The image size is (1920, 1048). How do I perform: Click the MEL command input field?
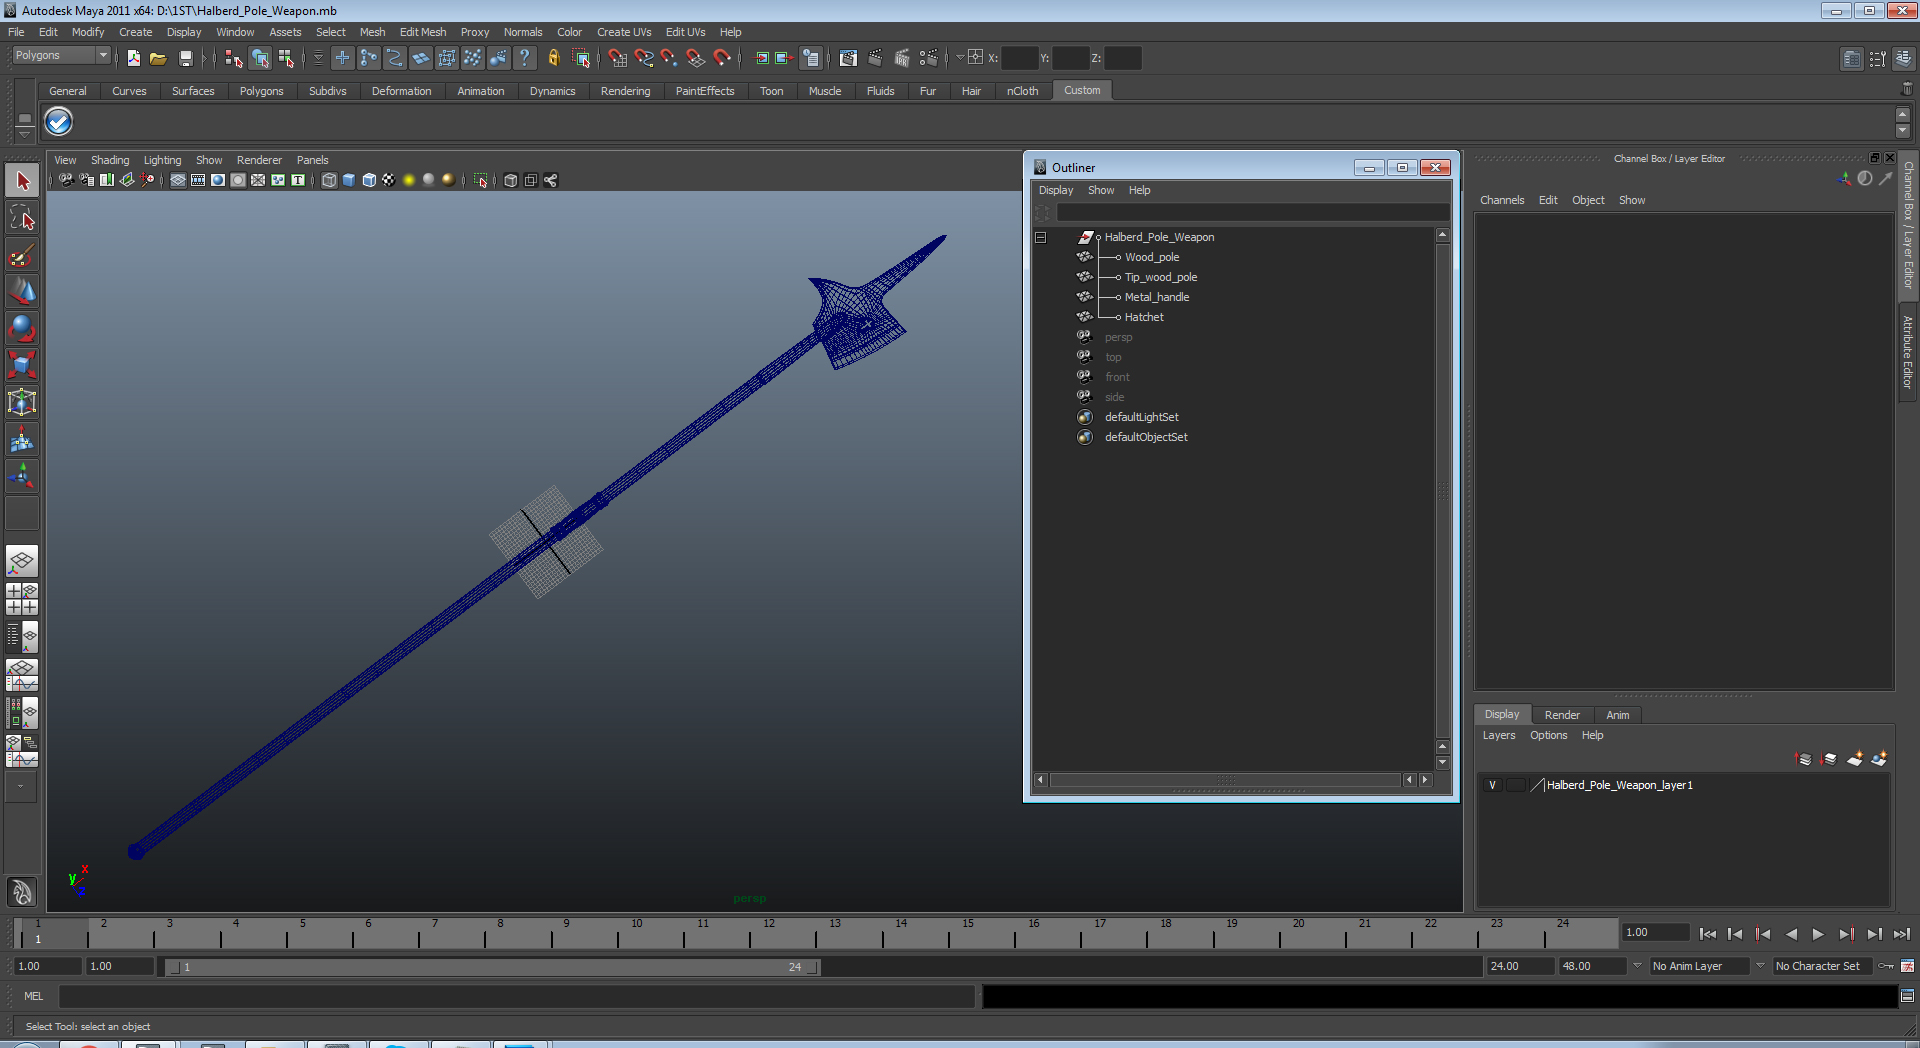[x=516, y=996]
